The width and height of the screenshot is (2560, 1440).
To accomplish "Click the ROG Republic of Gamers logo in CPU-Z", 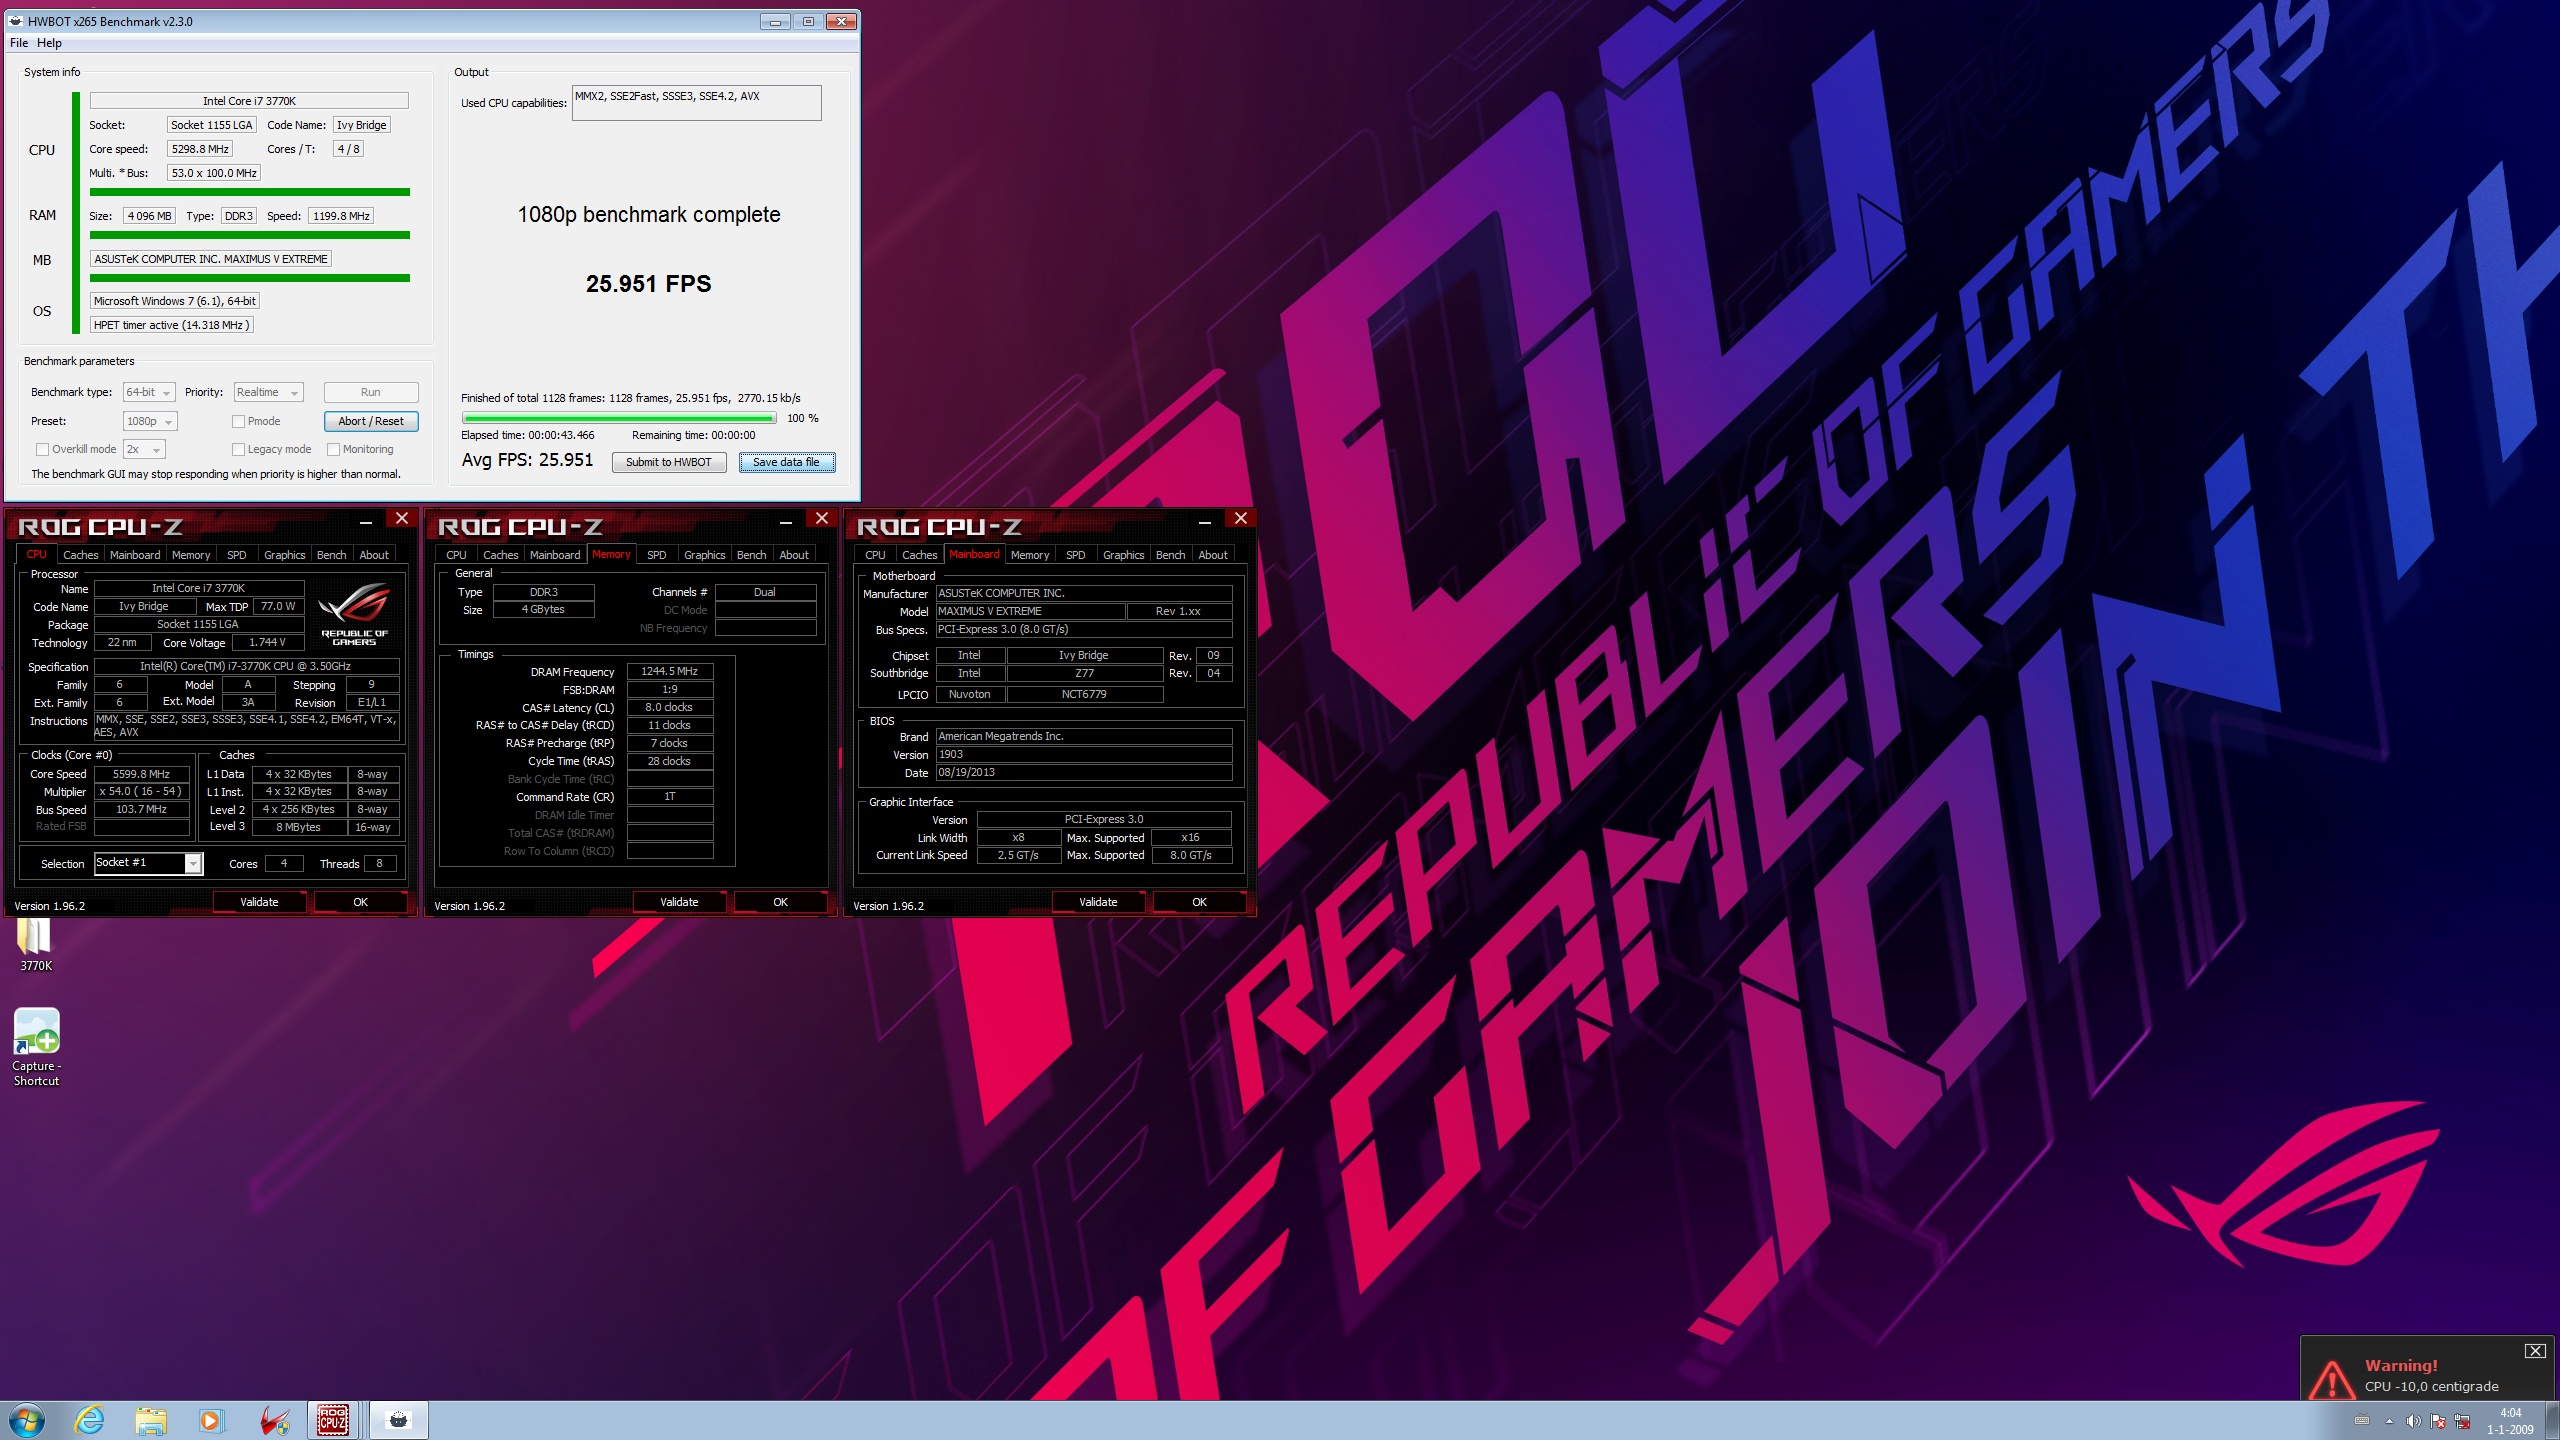I will 355,613.
